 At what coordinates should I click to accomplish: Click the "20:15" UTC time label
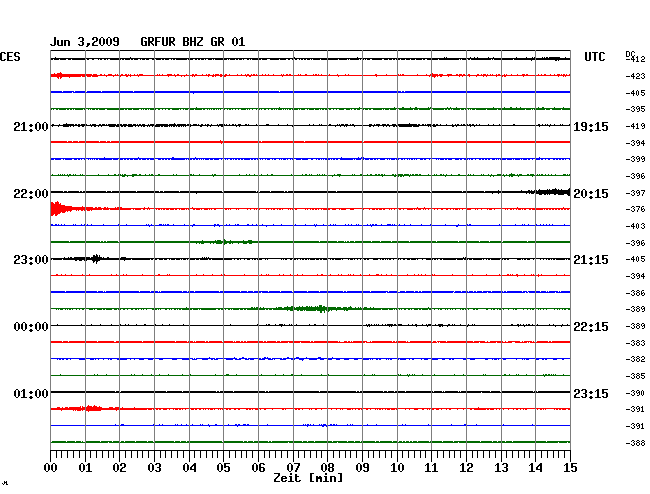[x=591, y=194]
